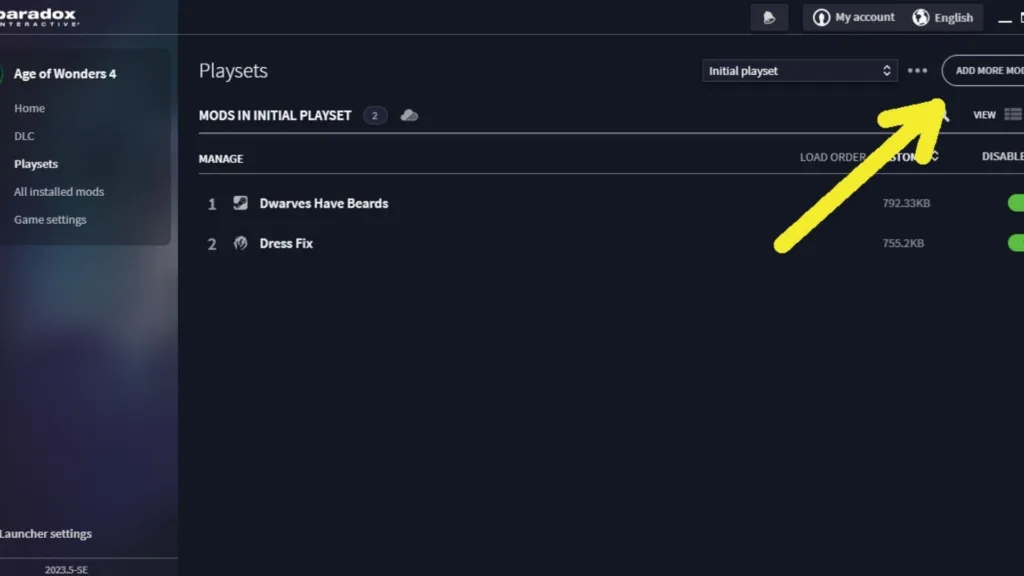Click the Dwarves Have Beards mod icon
Image resolution: width=1024 pixels, height=576 pixels.
point(240,203)
